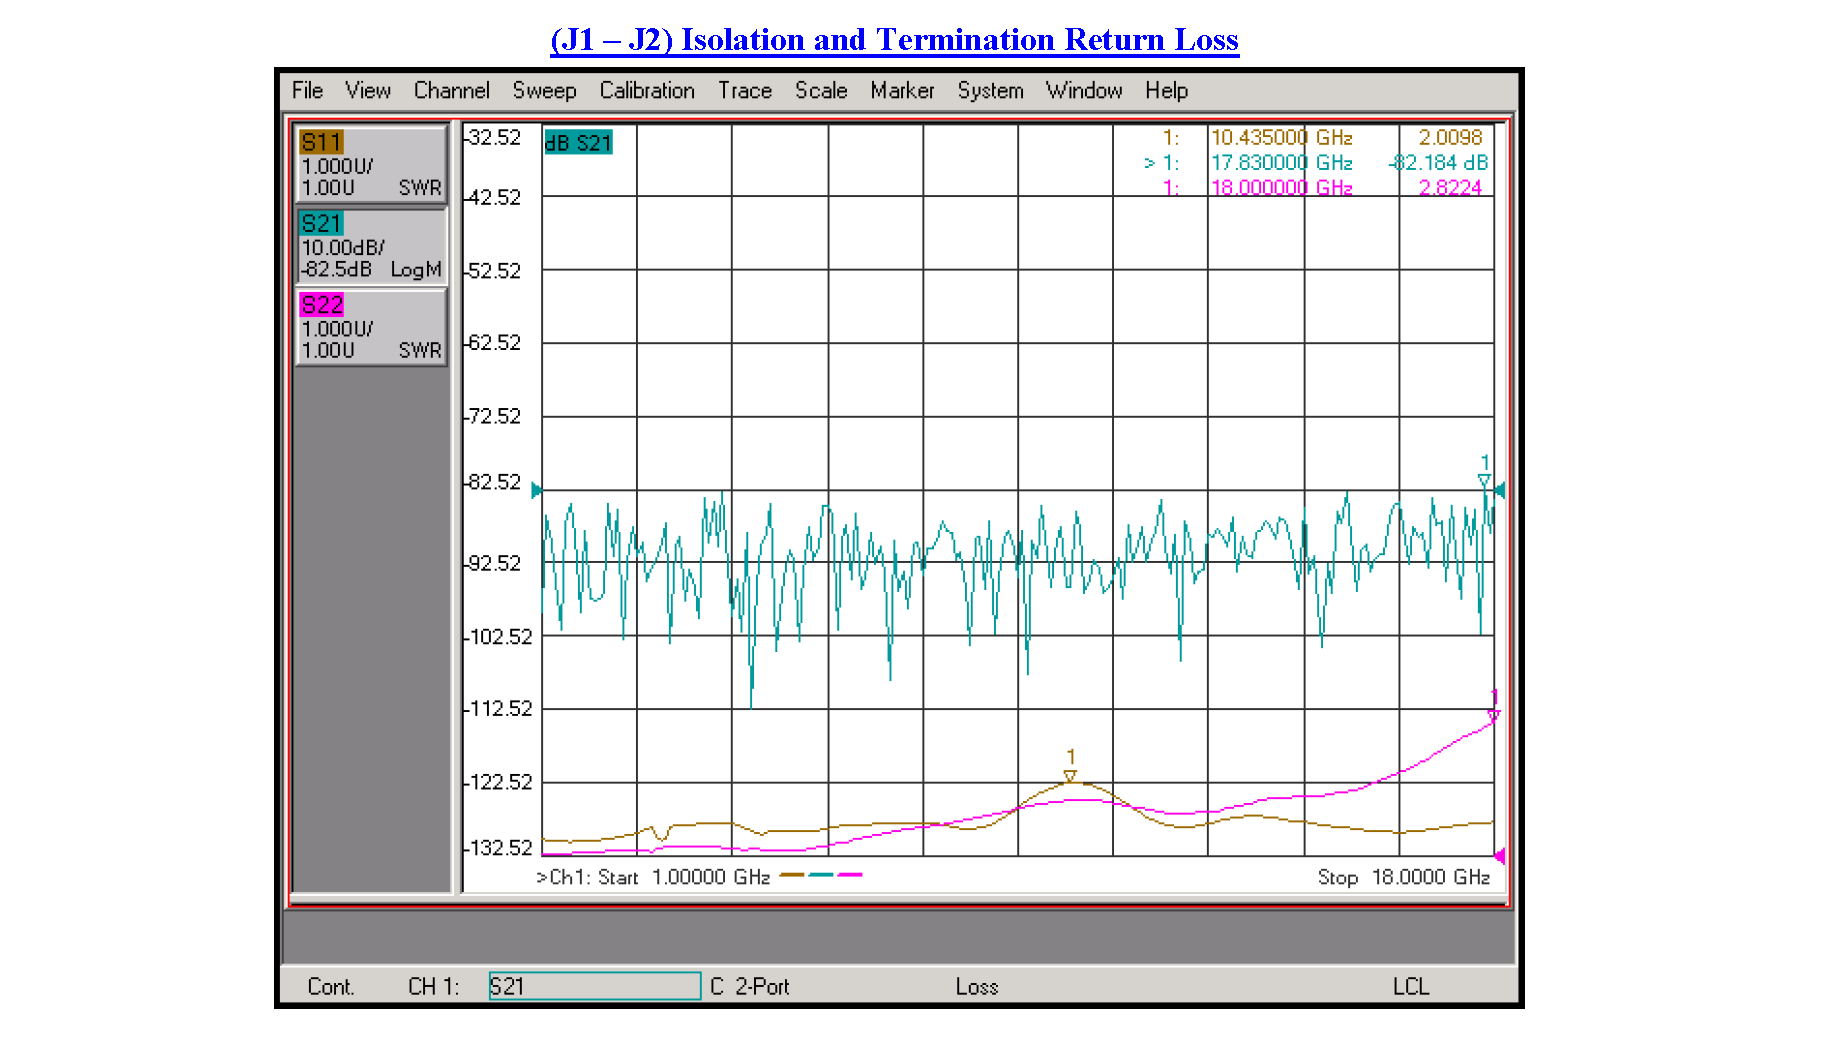Toggle S22 trace active state
Image resolution: width=1824 pixels, height=1037 pixels.
pos(322,305)
